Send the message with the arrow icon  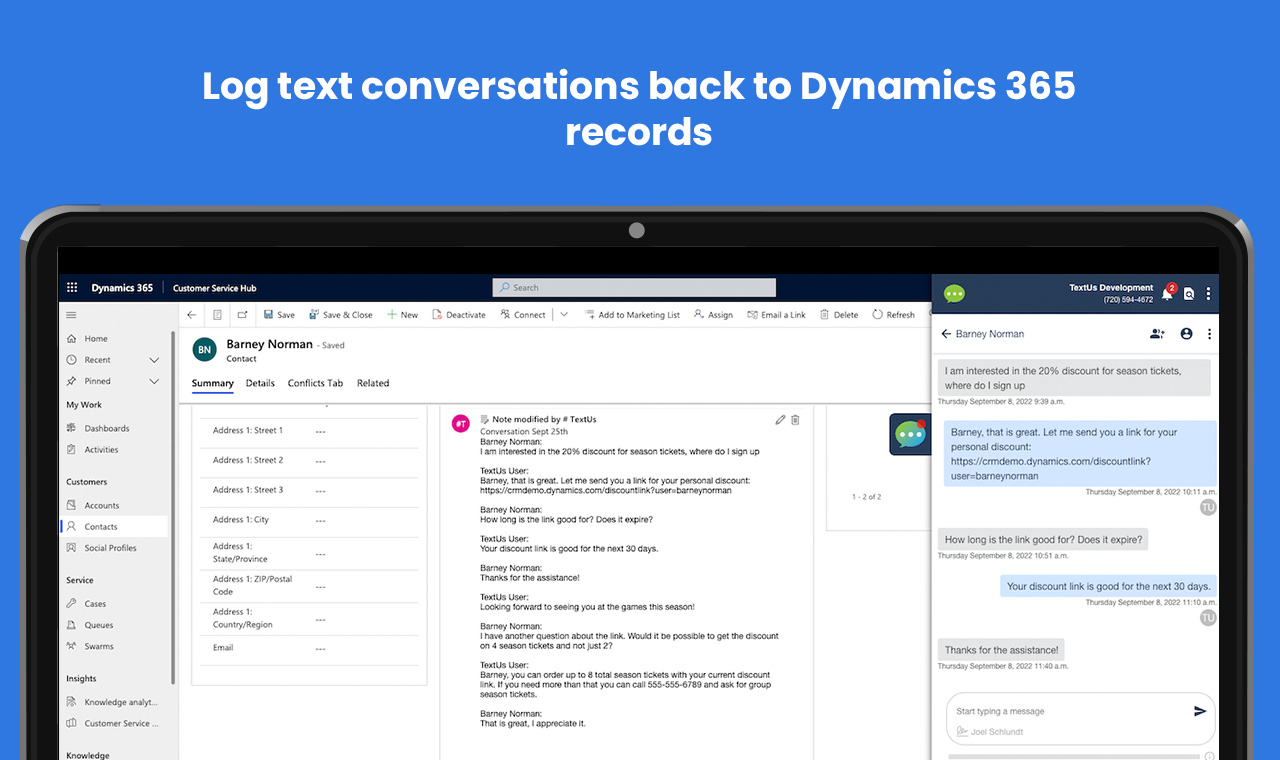click(1200, 711)
